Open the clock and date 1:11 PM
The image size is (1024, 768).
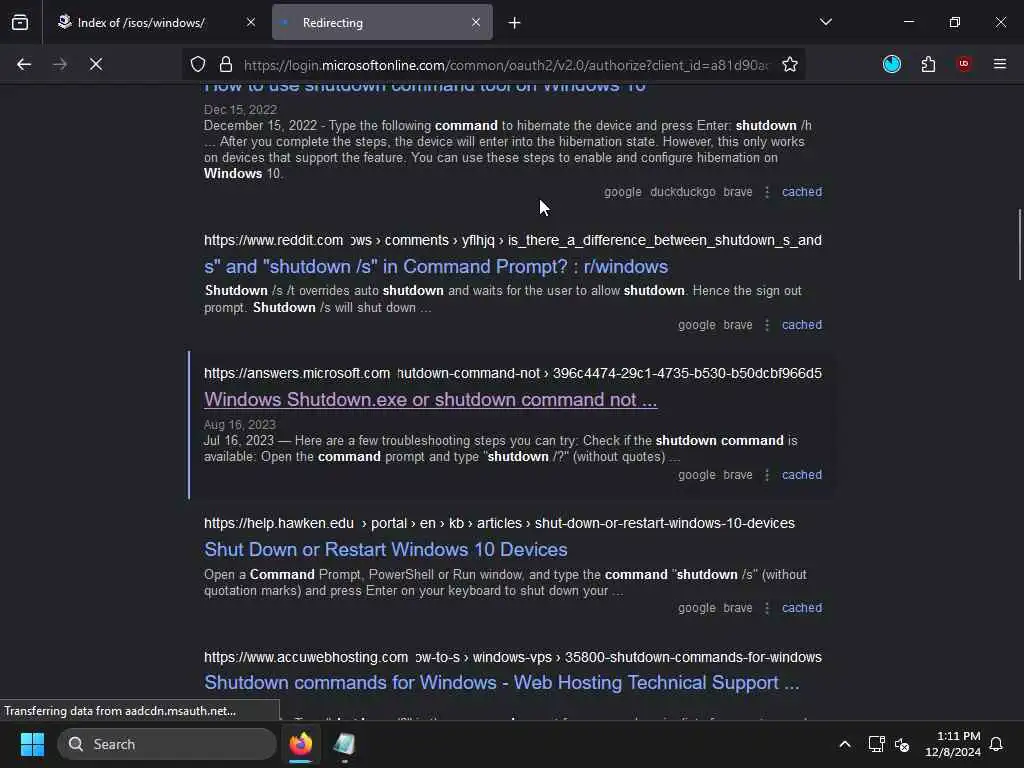tap(953, 744)
